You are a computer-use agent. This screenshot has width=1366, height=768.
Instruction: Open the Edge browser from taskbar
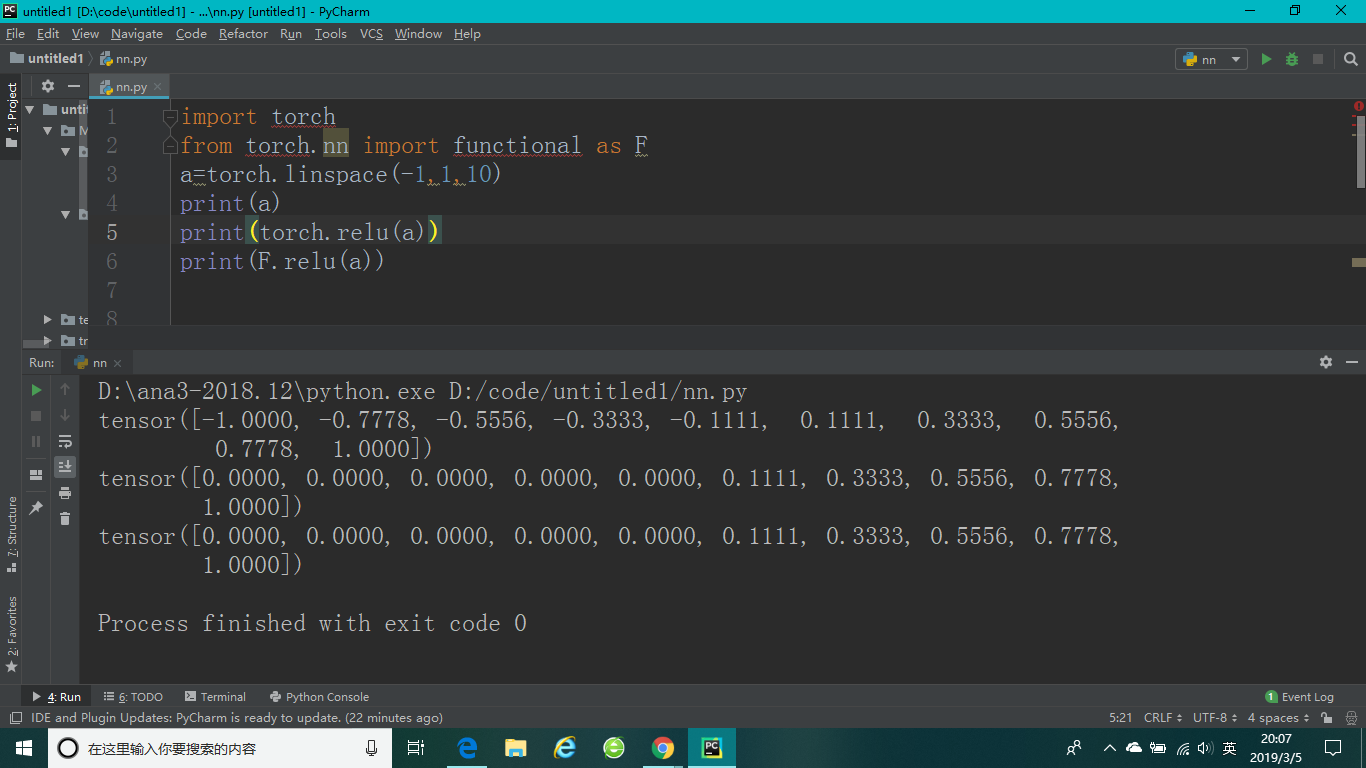tap(467, 748)
